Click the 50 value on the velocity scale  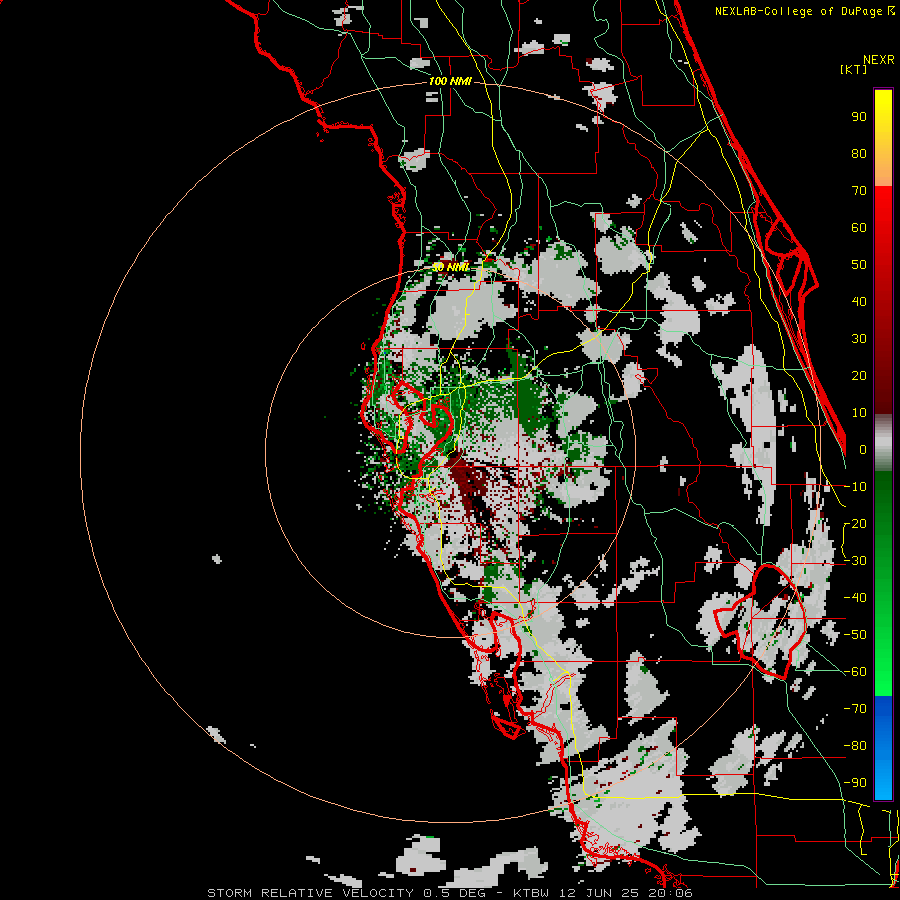click(859, 265)
